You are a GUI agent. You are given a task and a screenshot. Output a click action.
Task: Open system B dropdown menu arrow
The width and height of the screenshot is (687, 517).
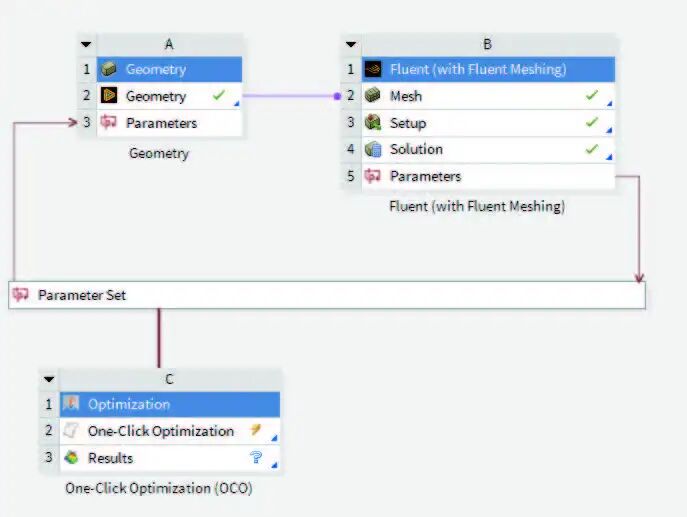pos(351,44)
